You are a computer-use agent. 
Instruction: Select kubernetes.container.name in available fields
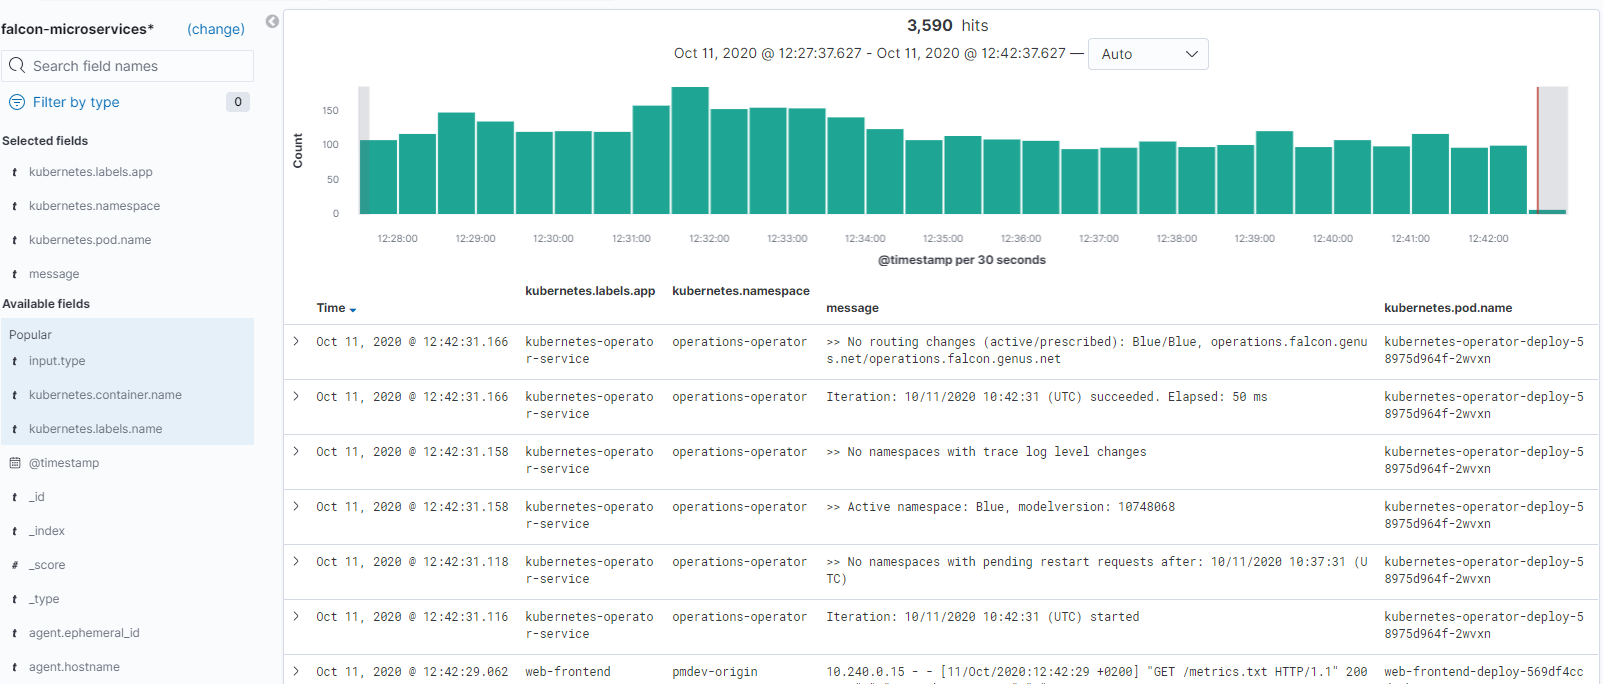pyautogui.click(x=105, y=395)
